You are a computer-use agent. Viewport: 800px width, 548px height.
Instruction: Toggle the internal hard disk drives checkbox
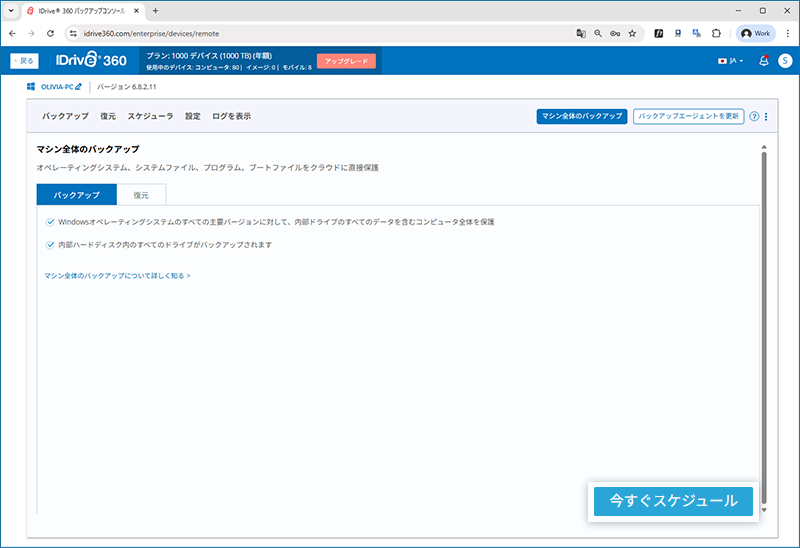pyautogui.click(x=50, y=244)
